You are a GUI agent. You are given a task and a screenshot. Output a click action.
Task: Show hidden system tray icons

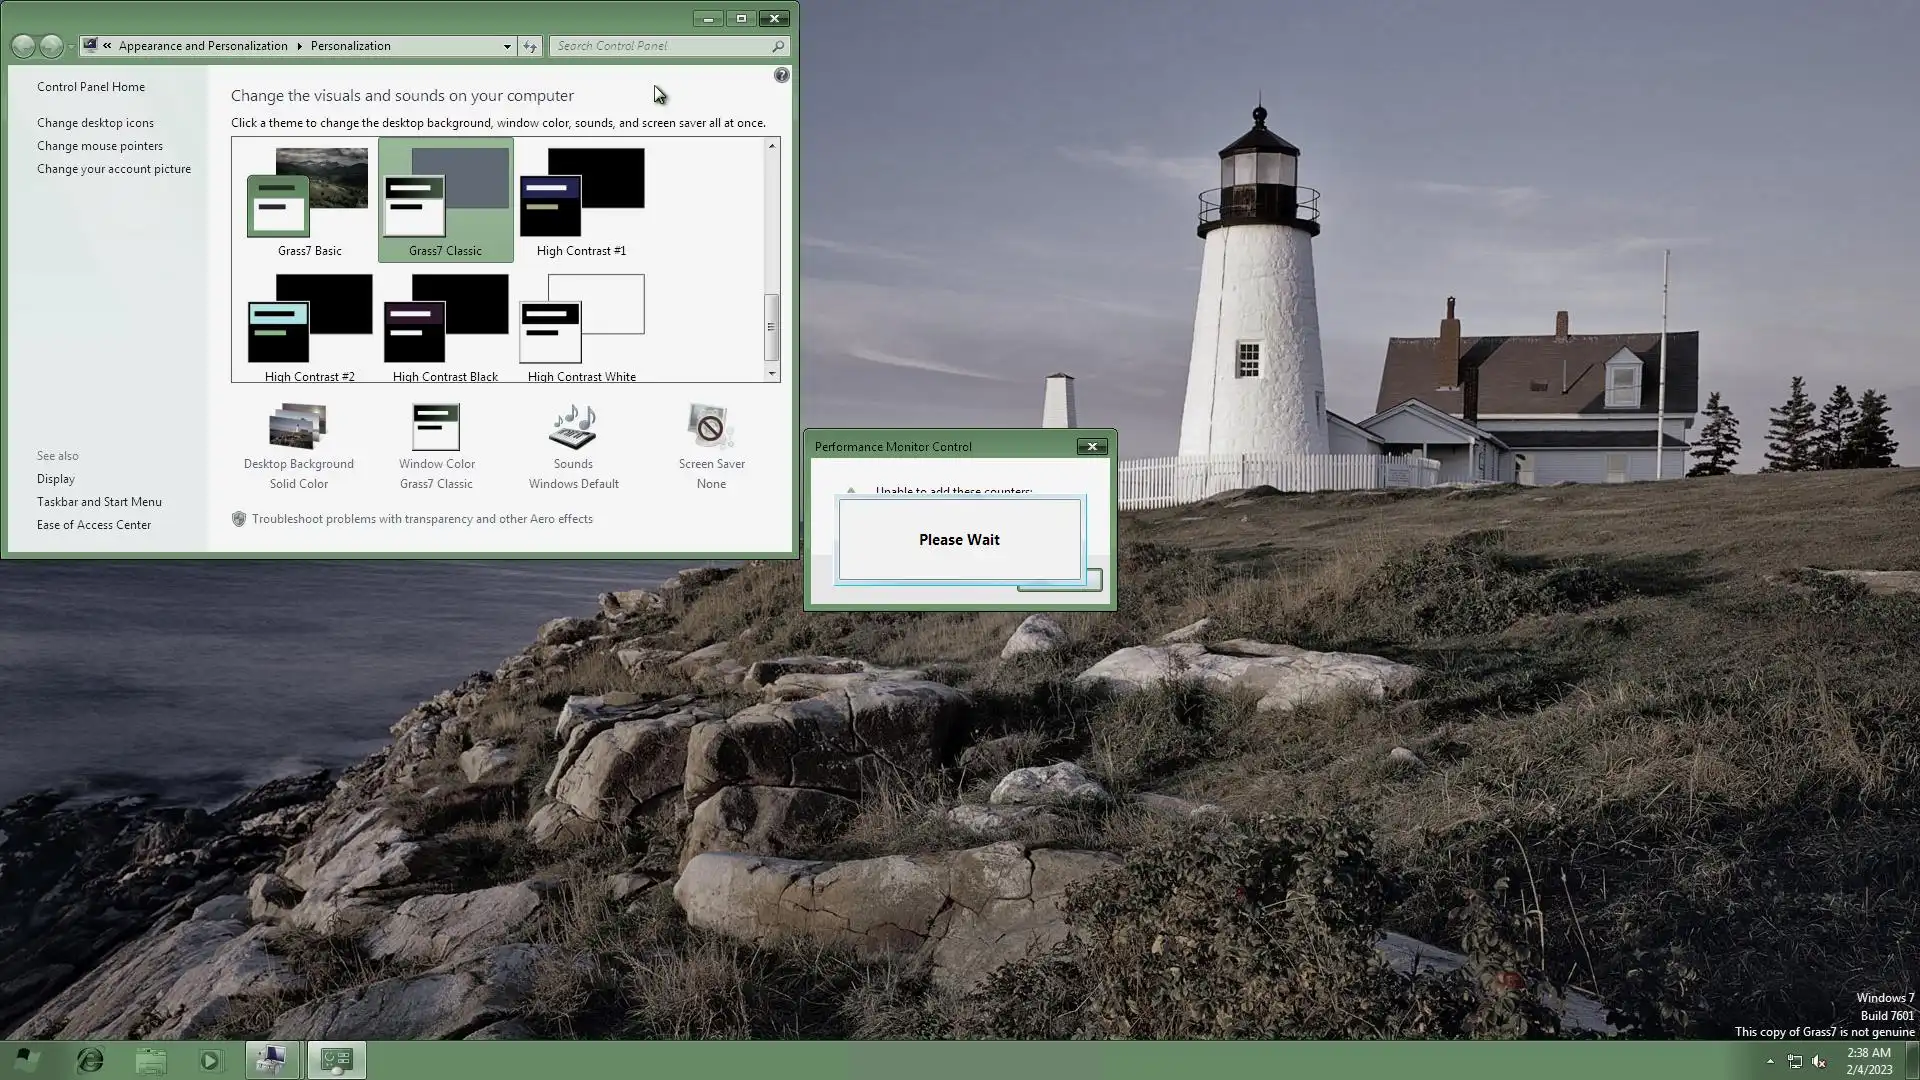(x=1770, y=1061)
